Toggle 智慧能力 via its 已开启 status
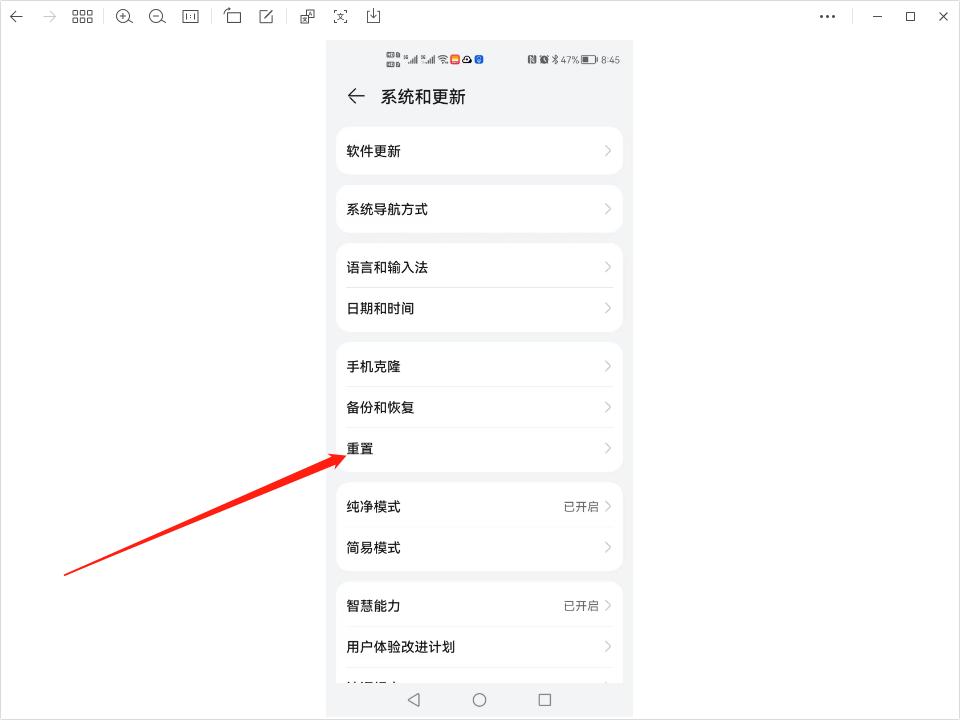 pos(581,606)
